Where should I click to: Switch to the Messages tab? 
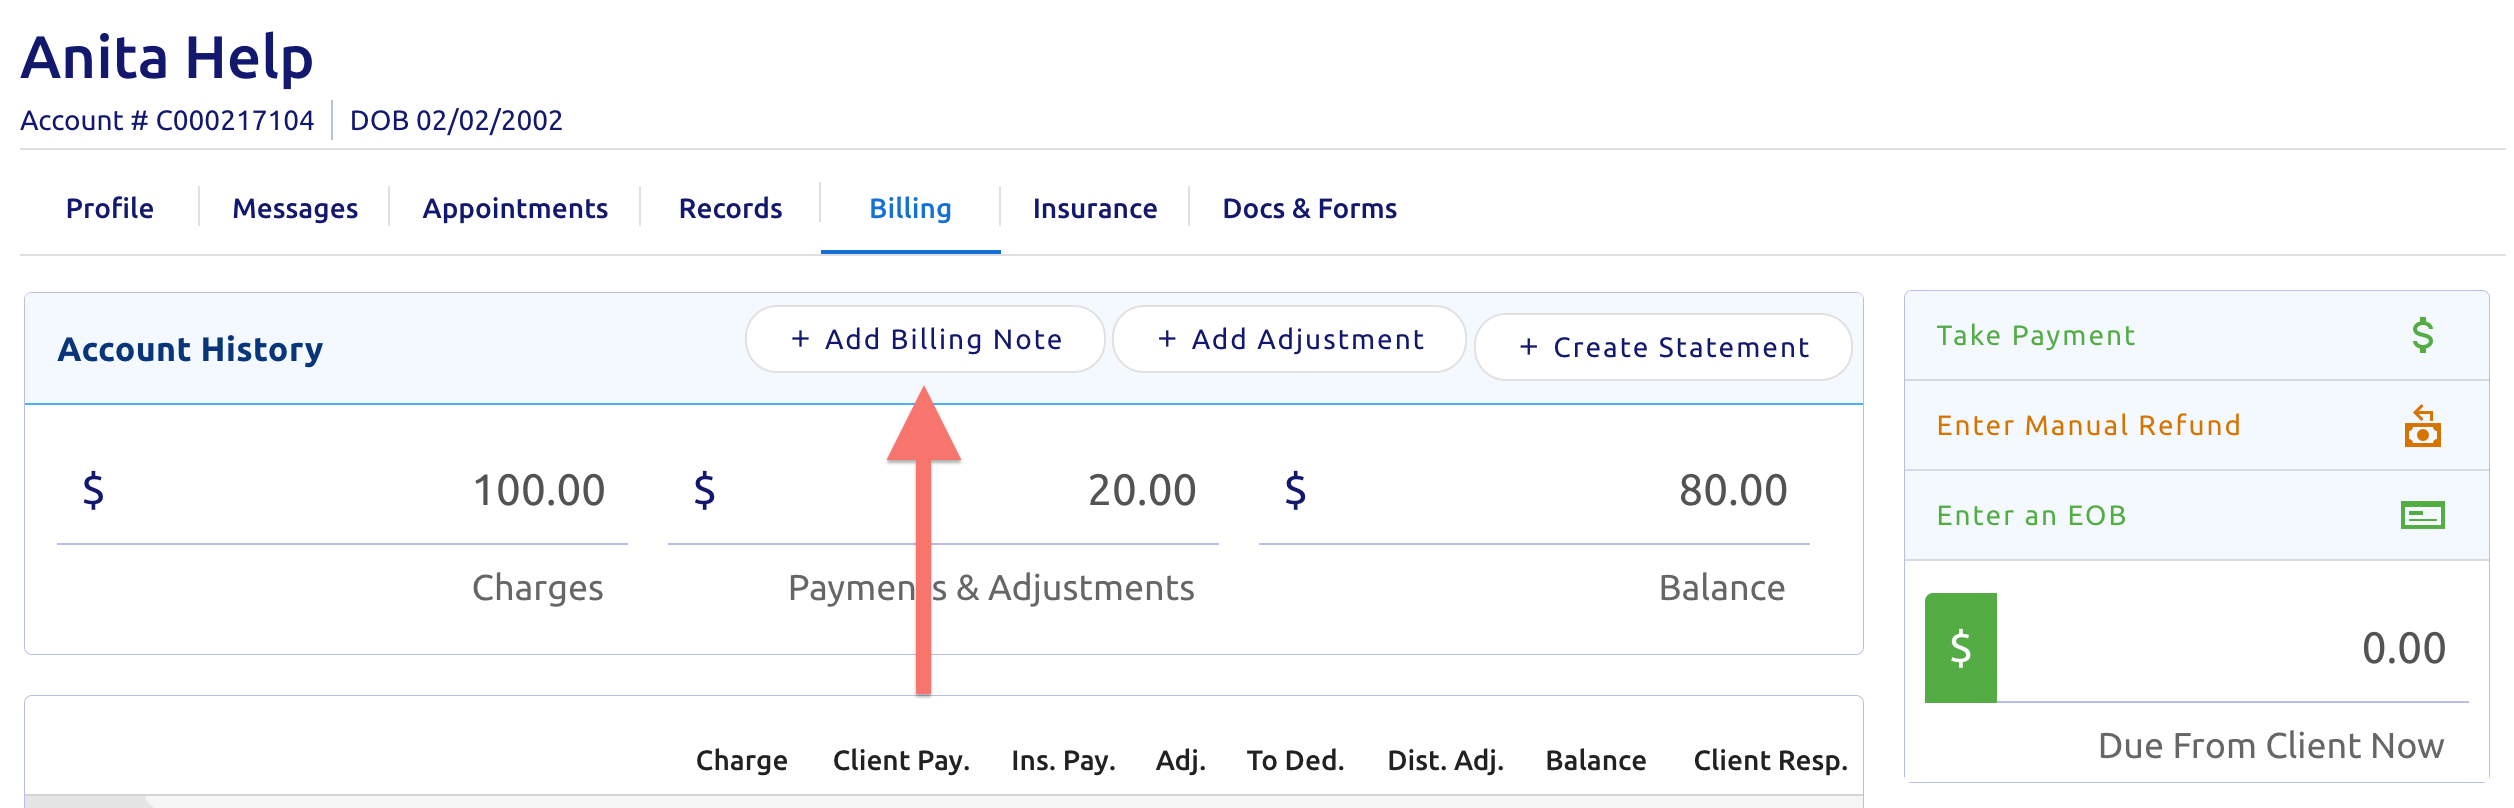point(295,208)
